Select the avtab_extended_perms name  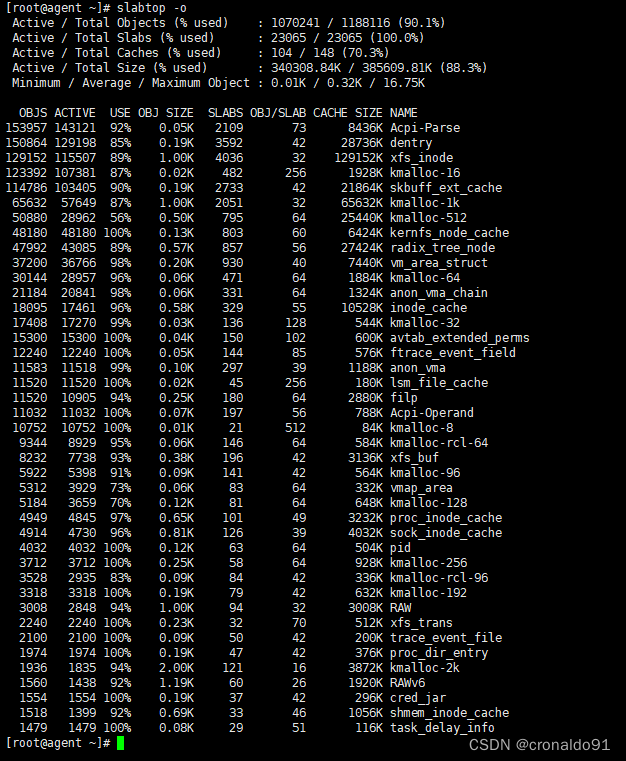[x=460, y=339]
